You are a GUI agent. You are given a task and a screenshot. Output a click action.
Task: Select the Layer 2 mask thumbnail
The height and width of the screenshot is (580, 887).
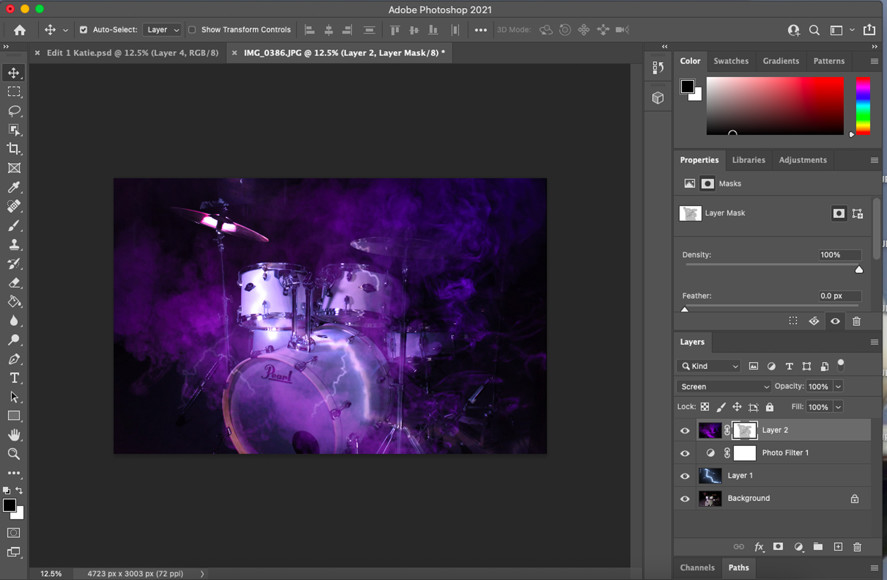744,430
